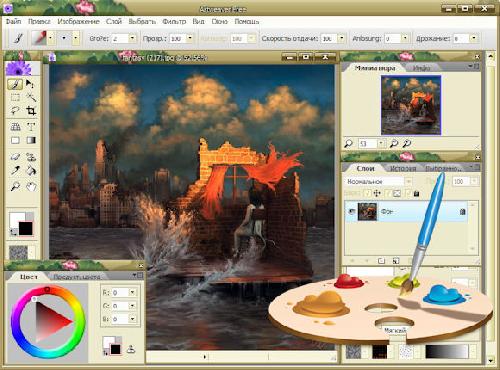Pick the Paint Bucket tool
The image size is (500, 370).
31,171
